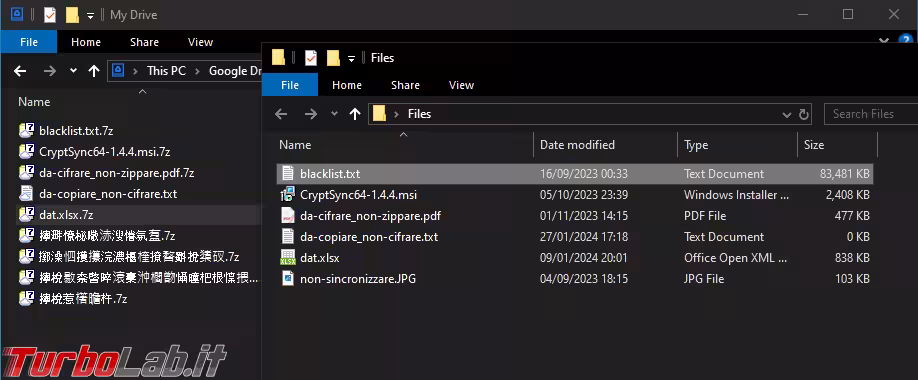Image resolution: width=918 pixels, height=380 pixels.
Task: Click in the Search Files box
Action: [871, 114]
